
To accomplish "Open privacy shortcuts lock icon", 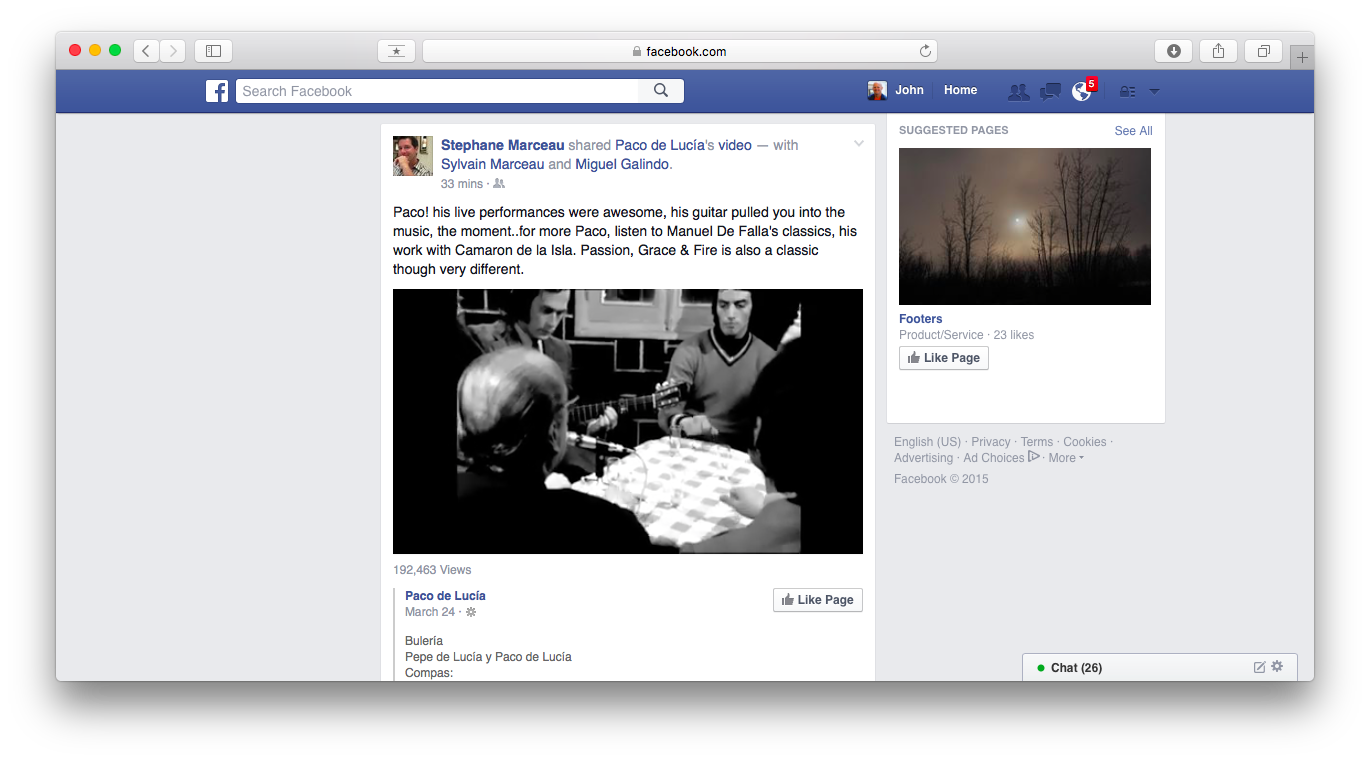I will pyautogui.click(x=1127, y=91).
